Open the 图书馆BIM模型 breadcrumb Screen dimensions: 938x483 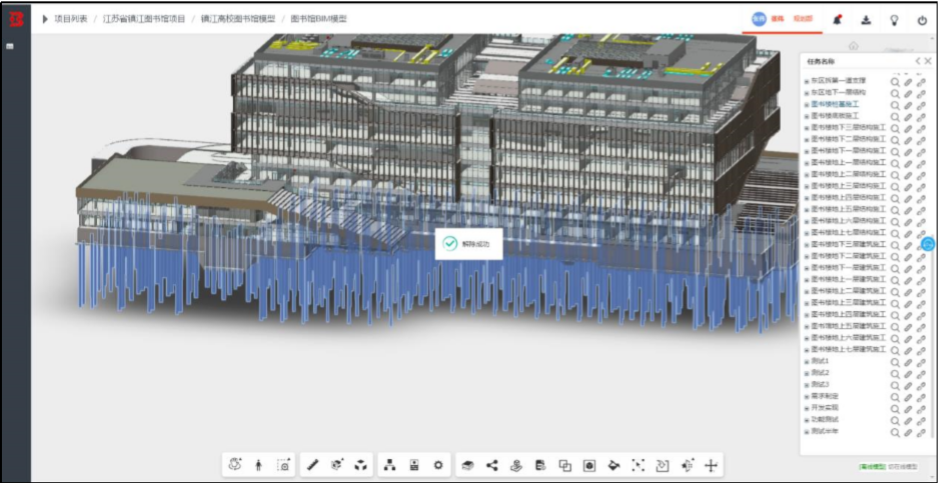click(319, 19)
